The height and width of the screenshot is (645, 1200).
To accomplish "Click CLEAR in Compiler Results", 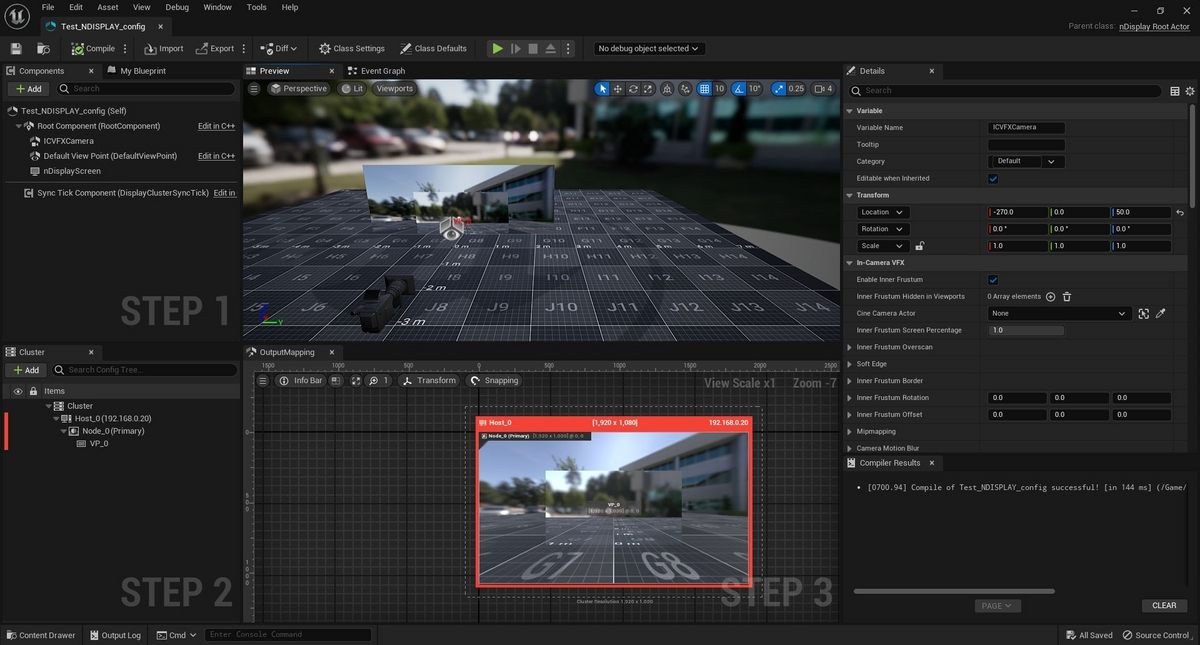I will [x=1164, y=605].
